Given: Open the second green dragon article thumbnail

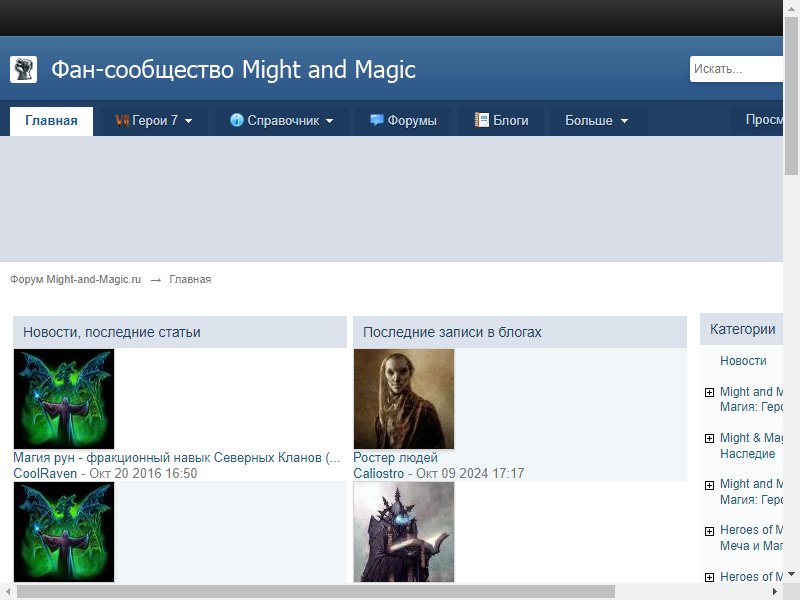Looking at the screenshot, I should 64,532.
